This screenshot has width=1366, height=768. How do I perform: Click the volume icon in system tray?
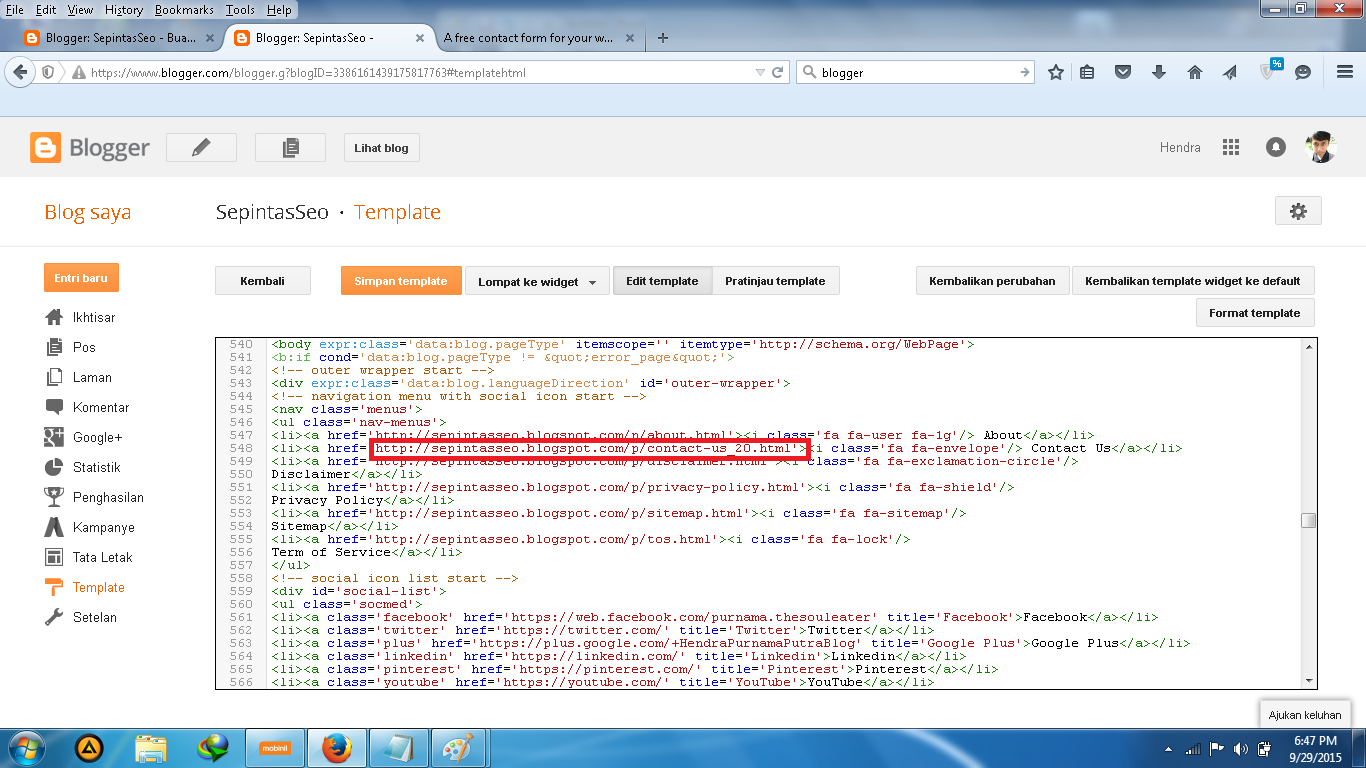[x=1241, y=749]
